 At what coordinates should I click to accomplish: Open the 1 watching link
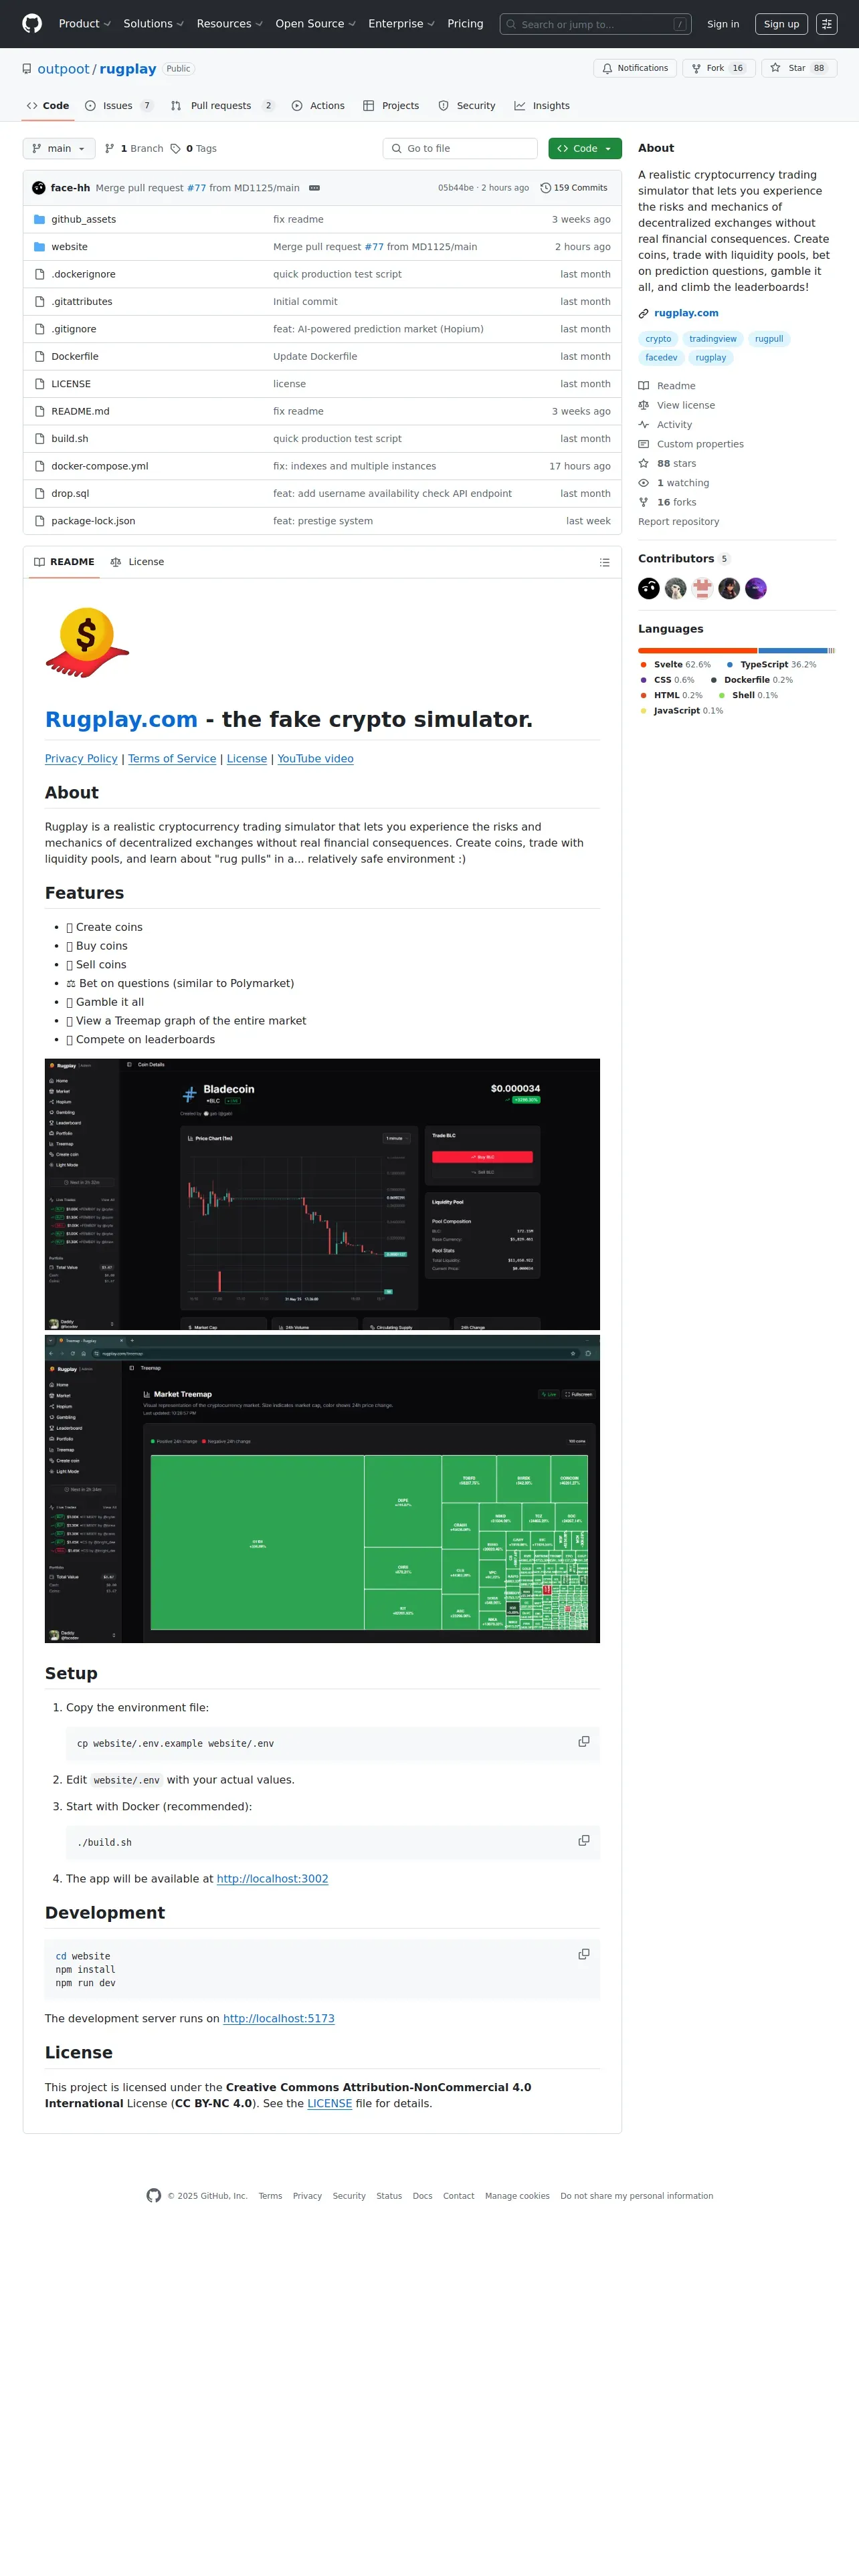tap(682, 483)
